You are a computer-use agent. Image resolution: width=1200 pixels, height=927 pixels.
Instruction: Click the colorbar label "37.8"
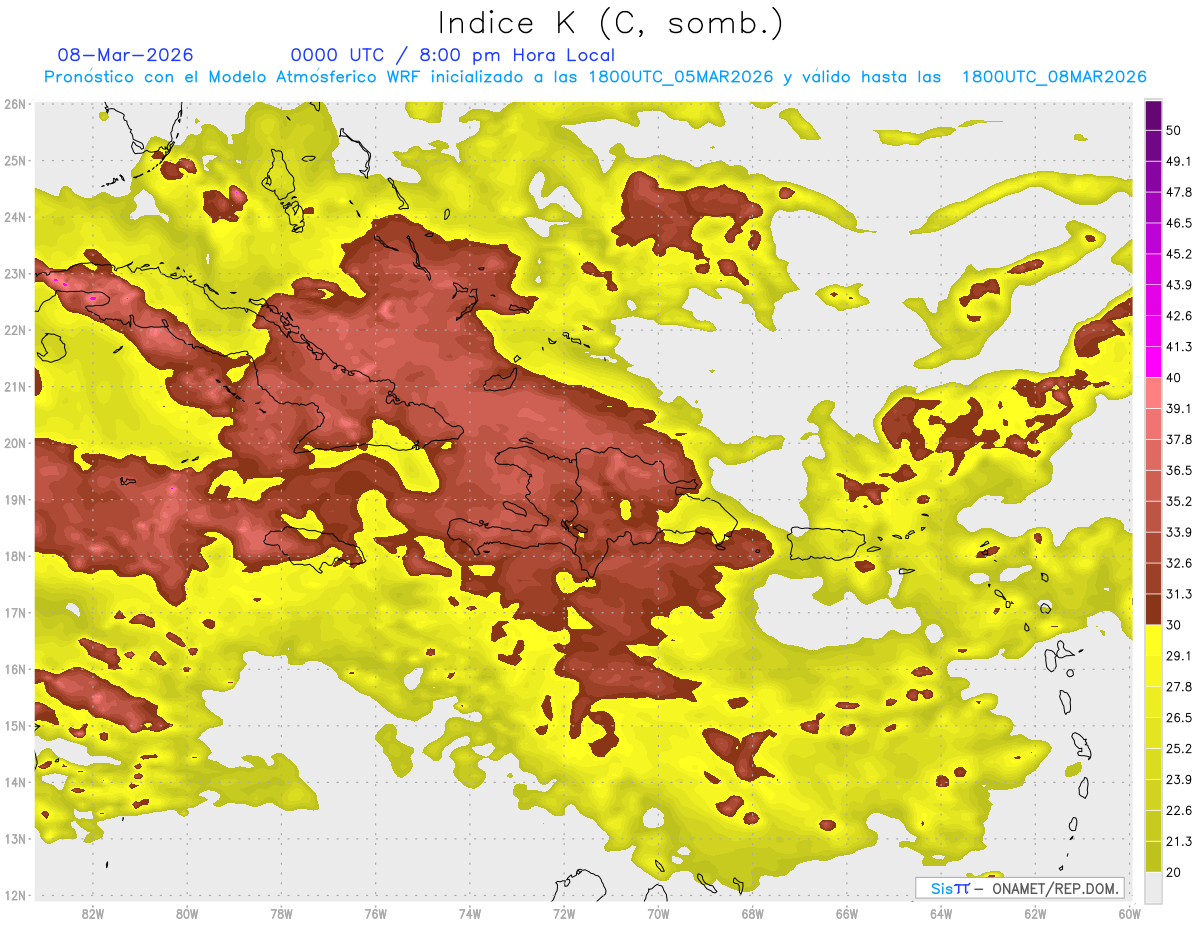point(1179,439)
